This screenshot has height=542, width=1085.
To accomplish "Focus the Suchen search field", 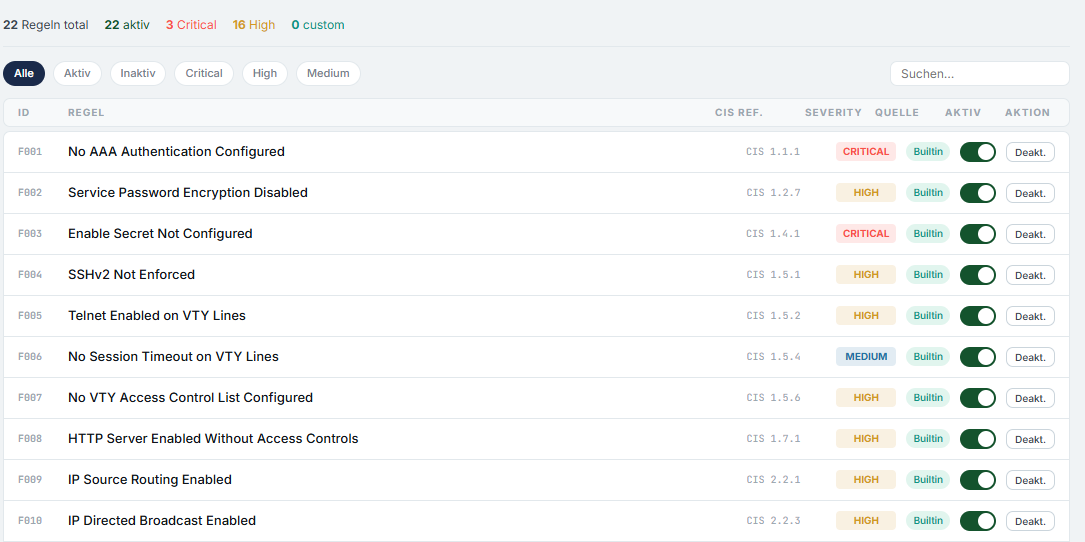I will 979,73.
